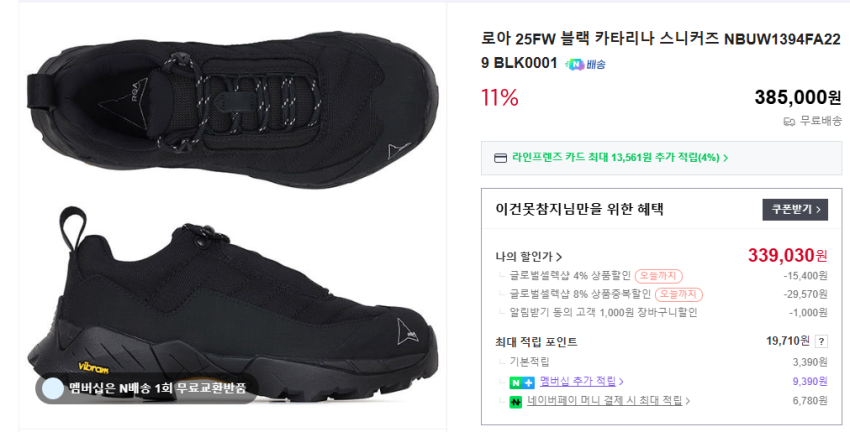850x432 pixels.
Task: Click the second 오늘까지 badge
Action: 678,294
